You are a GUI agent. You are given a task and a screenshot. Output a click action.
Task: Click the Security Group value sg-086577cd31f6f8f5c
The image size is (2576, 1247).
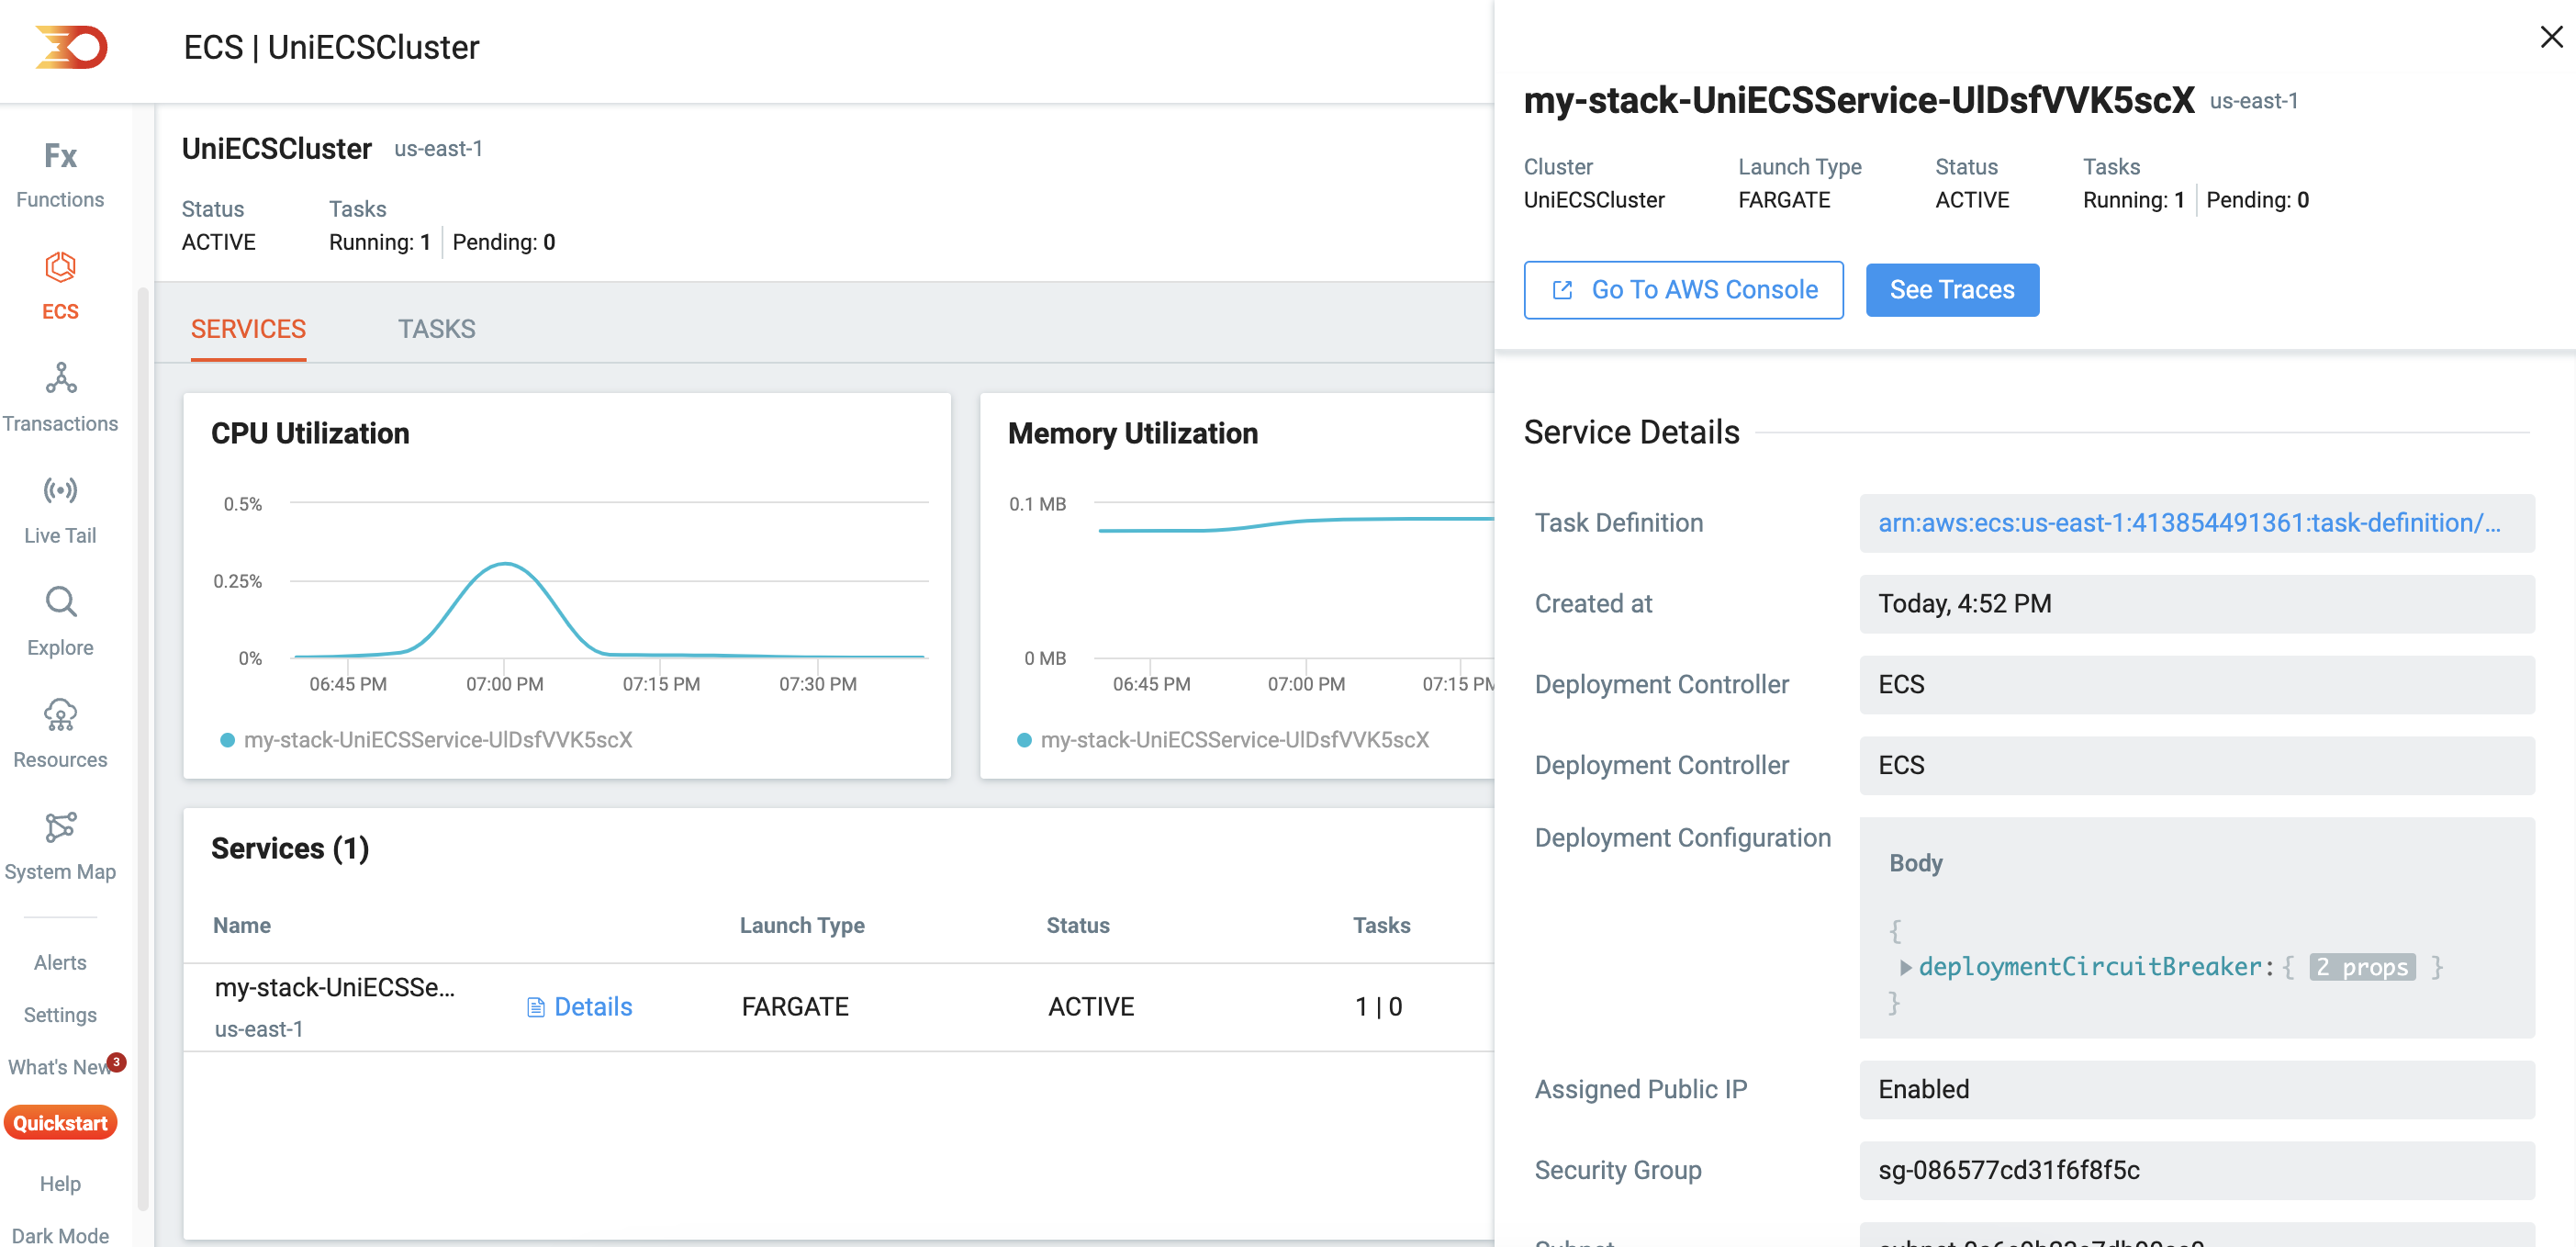[x=2196, y=1170]
